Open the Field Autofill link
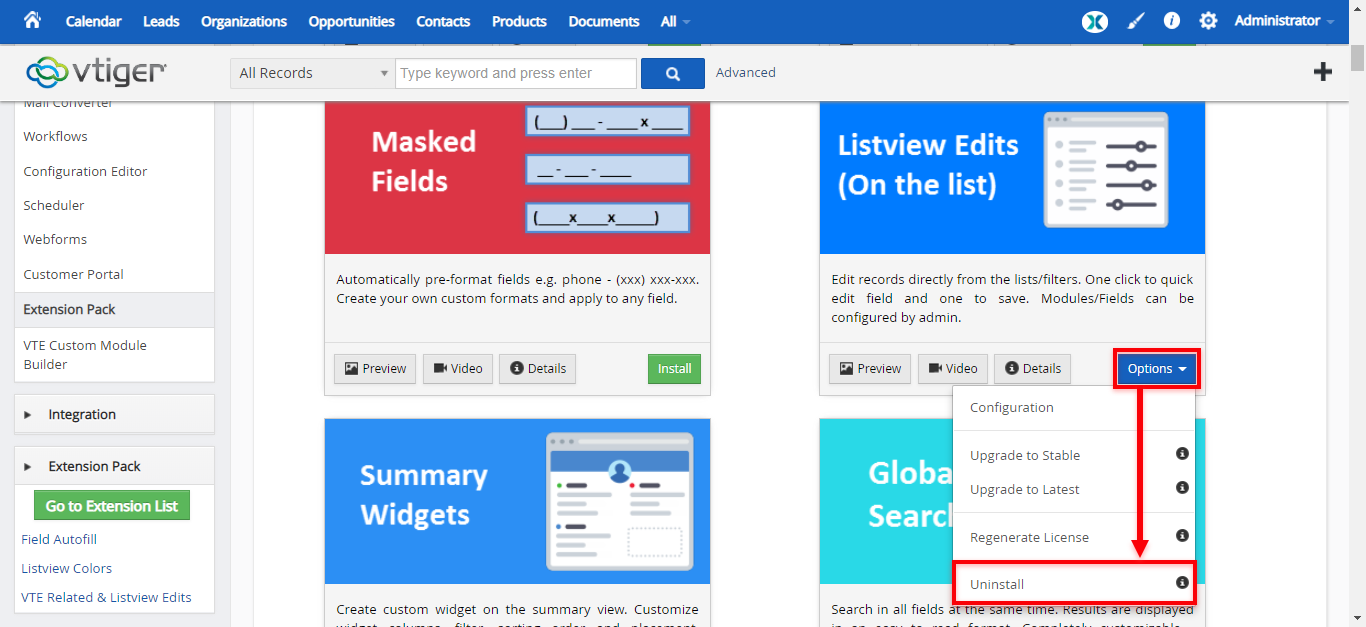 pos(59,540)
